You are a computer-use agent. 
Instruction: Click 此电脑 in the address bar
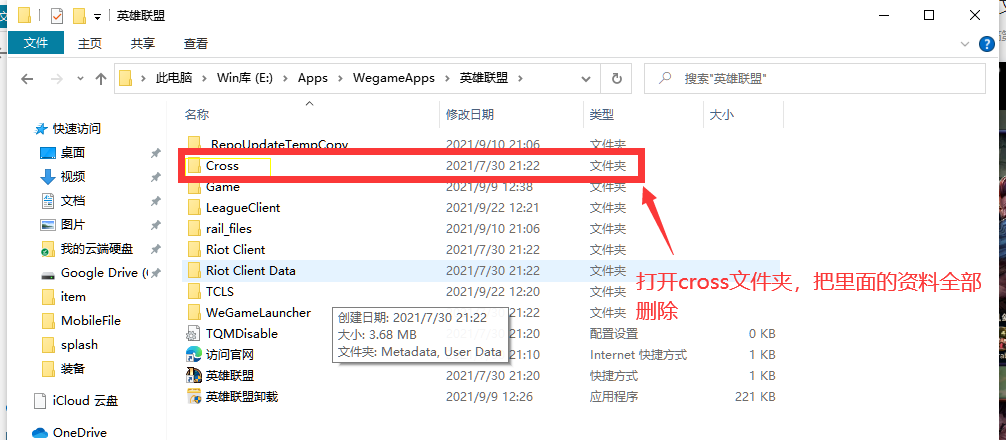[x=175, y=78]
